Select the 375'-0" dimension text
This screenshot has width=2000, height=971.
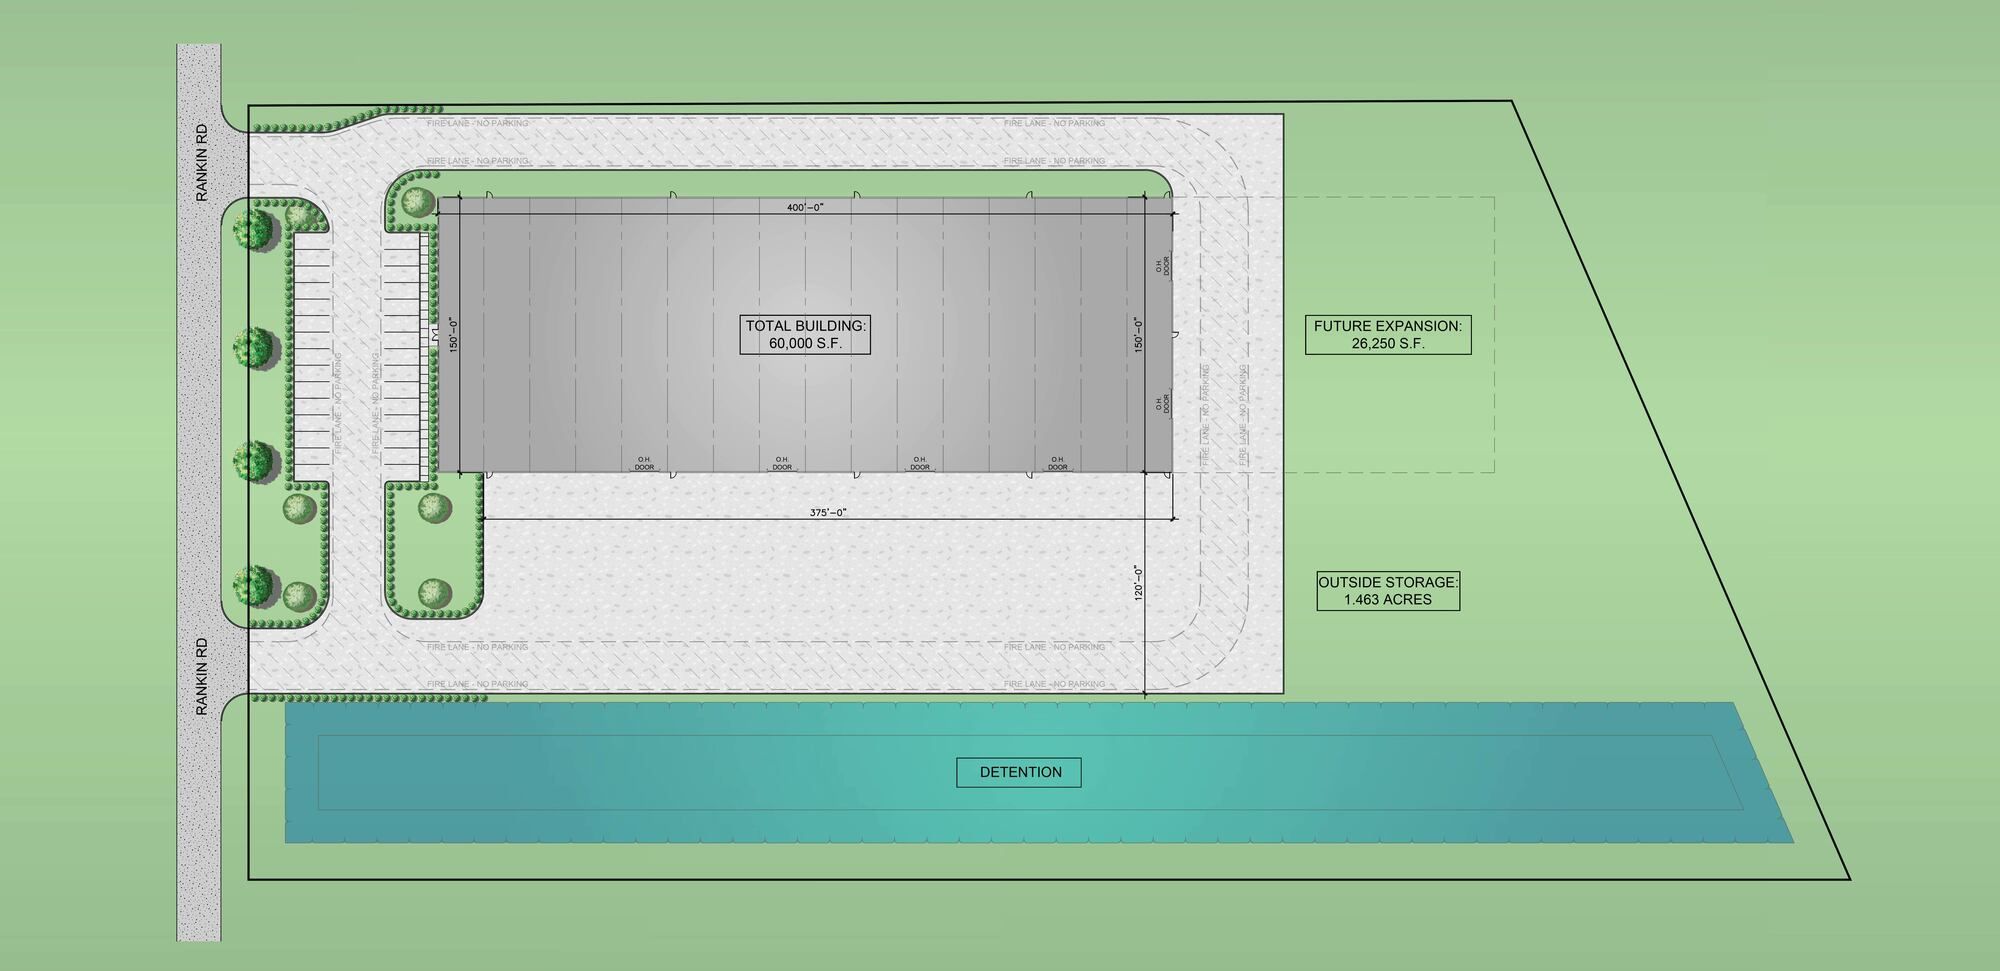click(827, 512)
